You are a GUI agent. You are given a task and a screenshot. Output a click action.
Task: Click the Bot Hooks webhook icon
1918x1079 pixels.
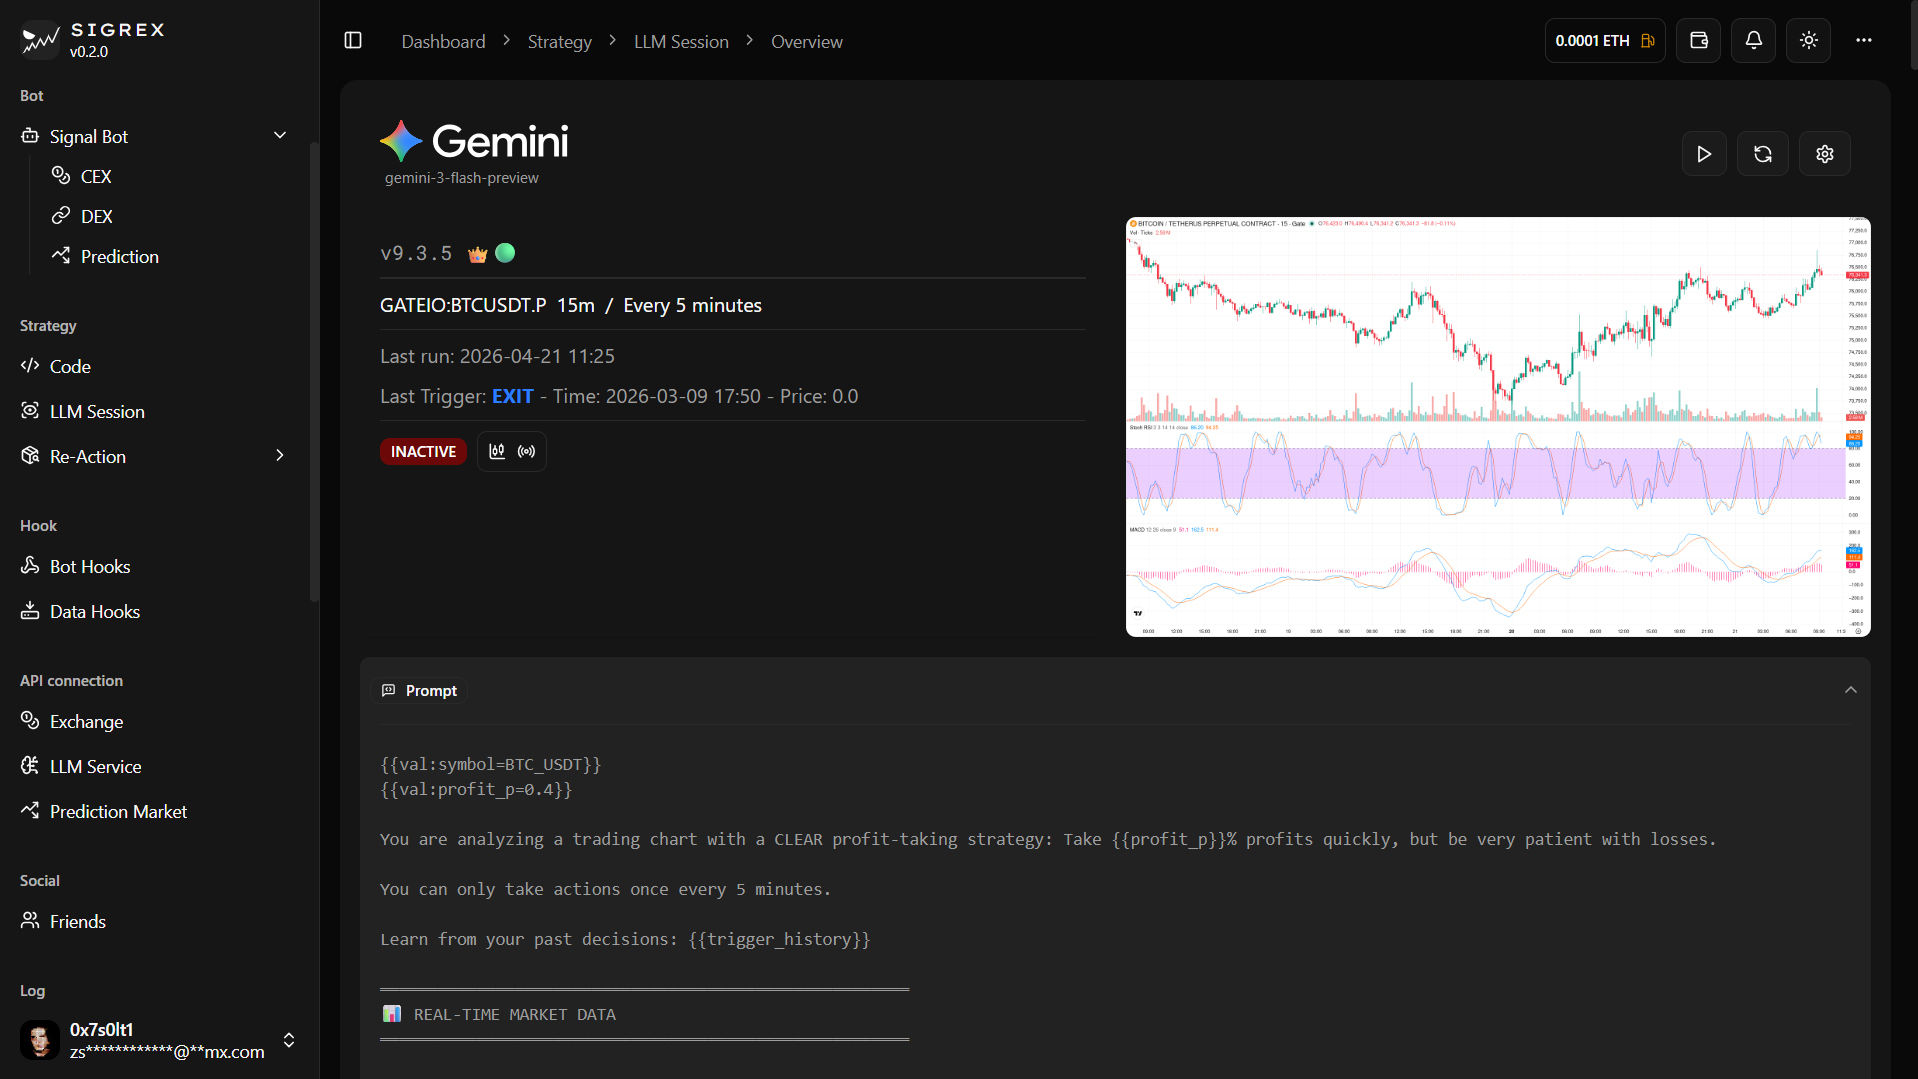tap(30, 565)
